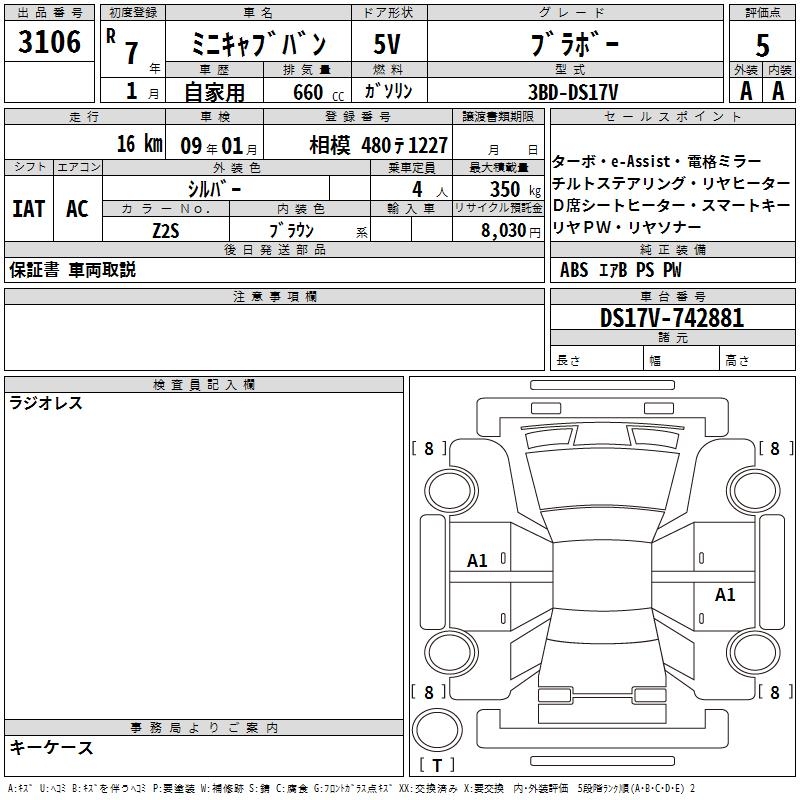Select the 16 km mileage value
The image size is (800, 800).
(138, 144)
